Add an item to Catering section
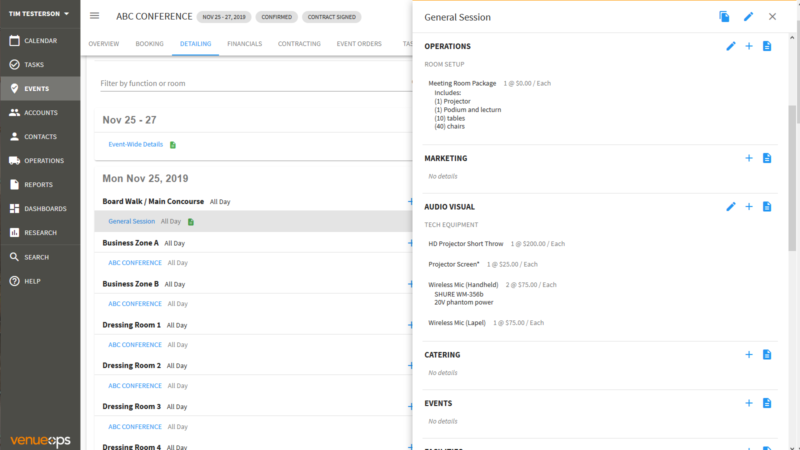The height and width of the screenshot is (450, 800). click(x=748, y=355)
